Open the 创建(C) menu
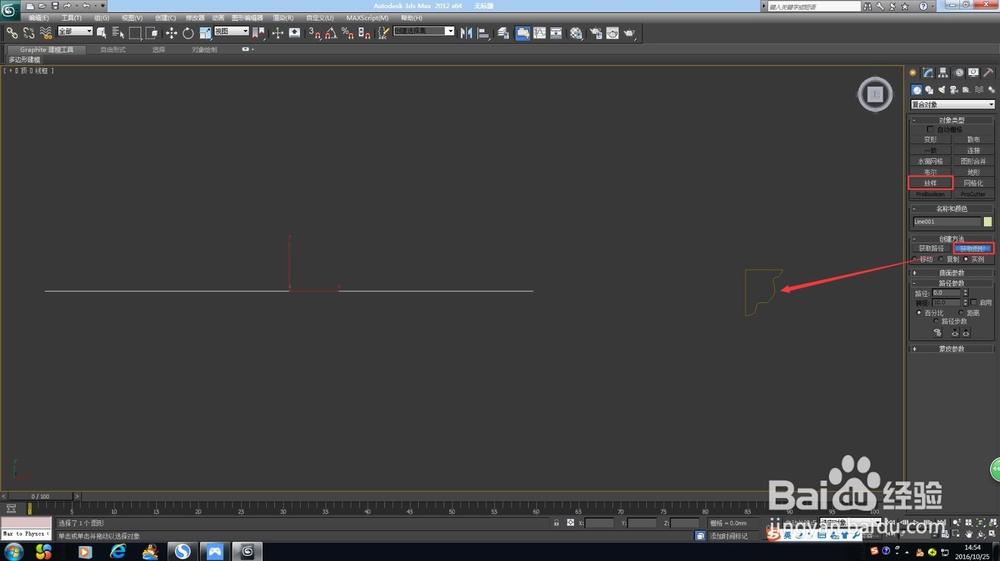This screenshot has width=1000, height=561. [x=165, y=18]
